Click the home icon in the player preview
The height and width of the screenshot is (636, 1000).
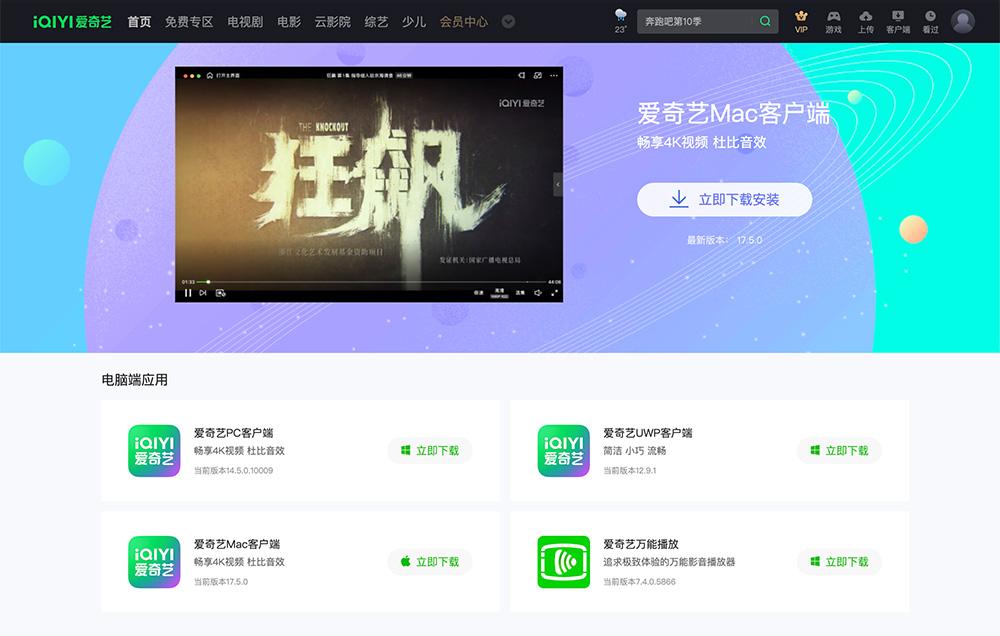pyautogui.click(x=209, y=75)
